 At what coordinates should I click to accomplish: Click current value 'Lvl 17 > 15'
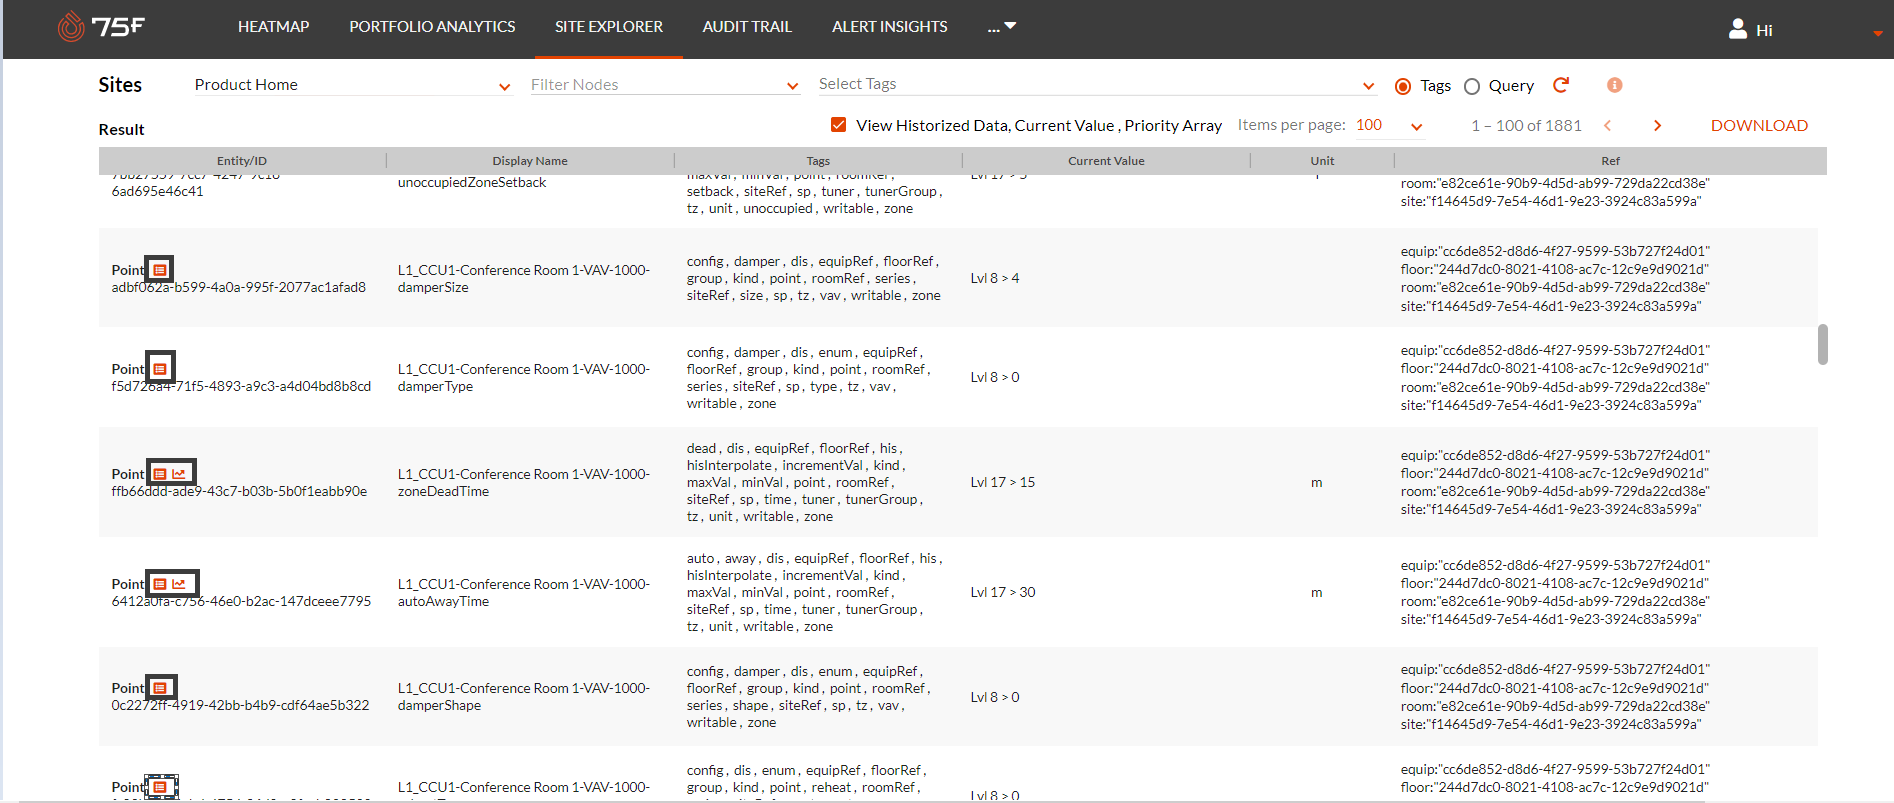click(x=1003, y=483)
